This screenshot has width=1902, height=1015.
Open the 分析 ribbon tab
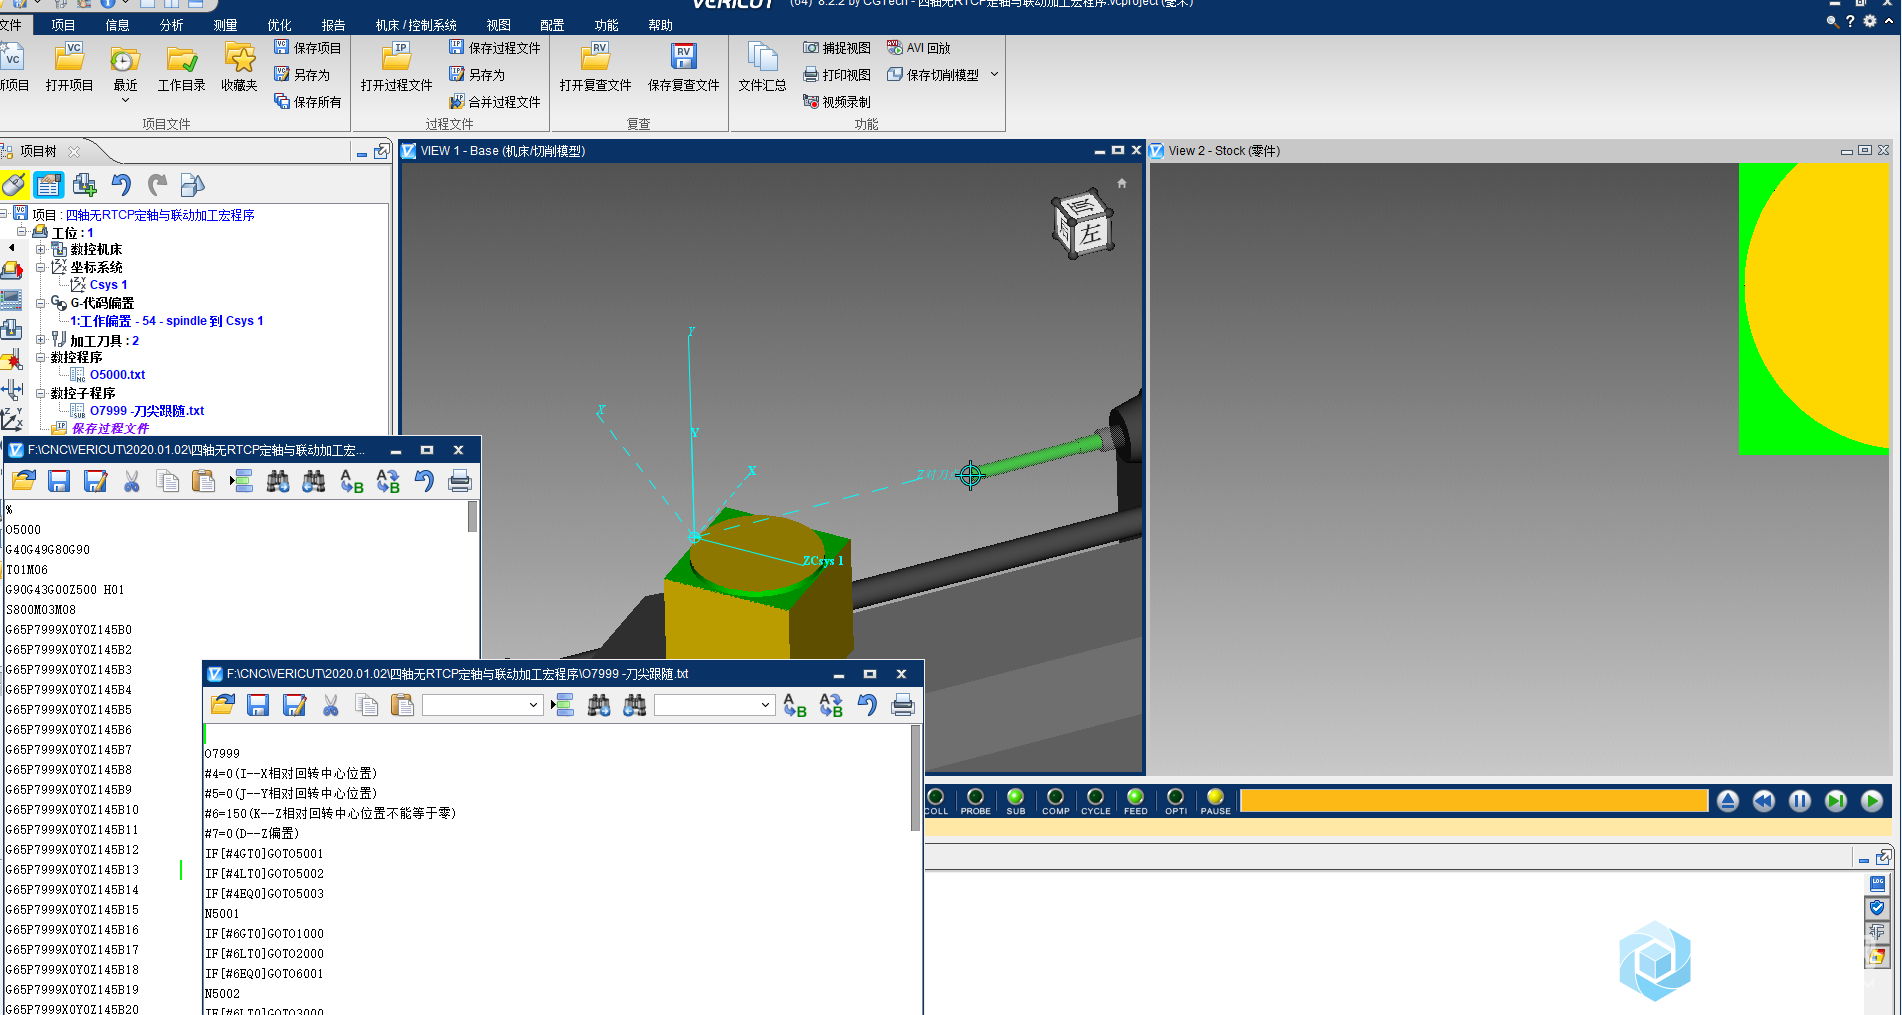click(171, 25)
